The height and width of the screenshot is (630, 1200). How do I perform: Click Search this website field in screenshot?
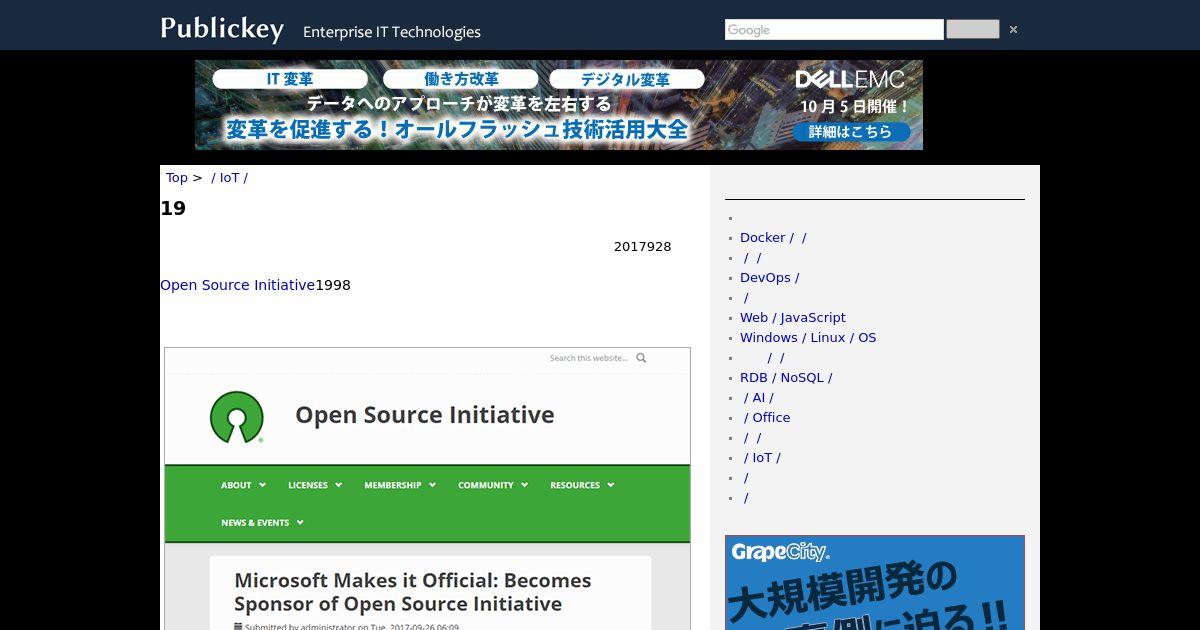click(x=589, y=358)
